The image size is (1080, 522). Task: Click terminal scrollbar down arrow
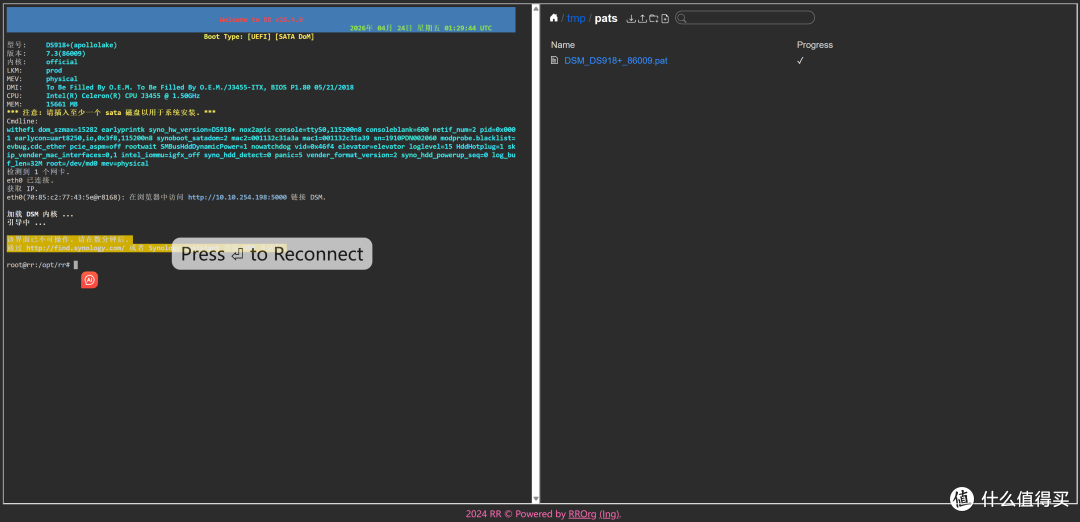tap(536, 499)
